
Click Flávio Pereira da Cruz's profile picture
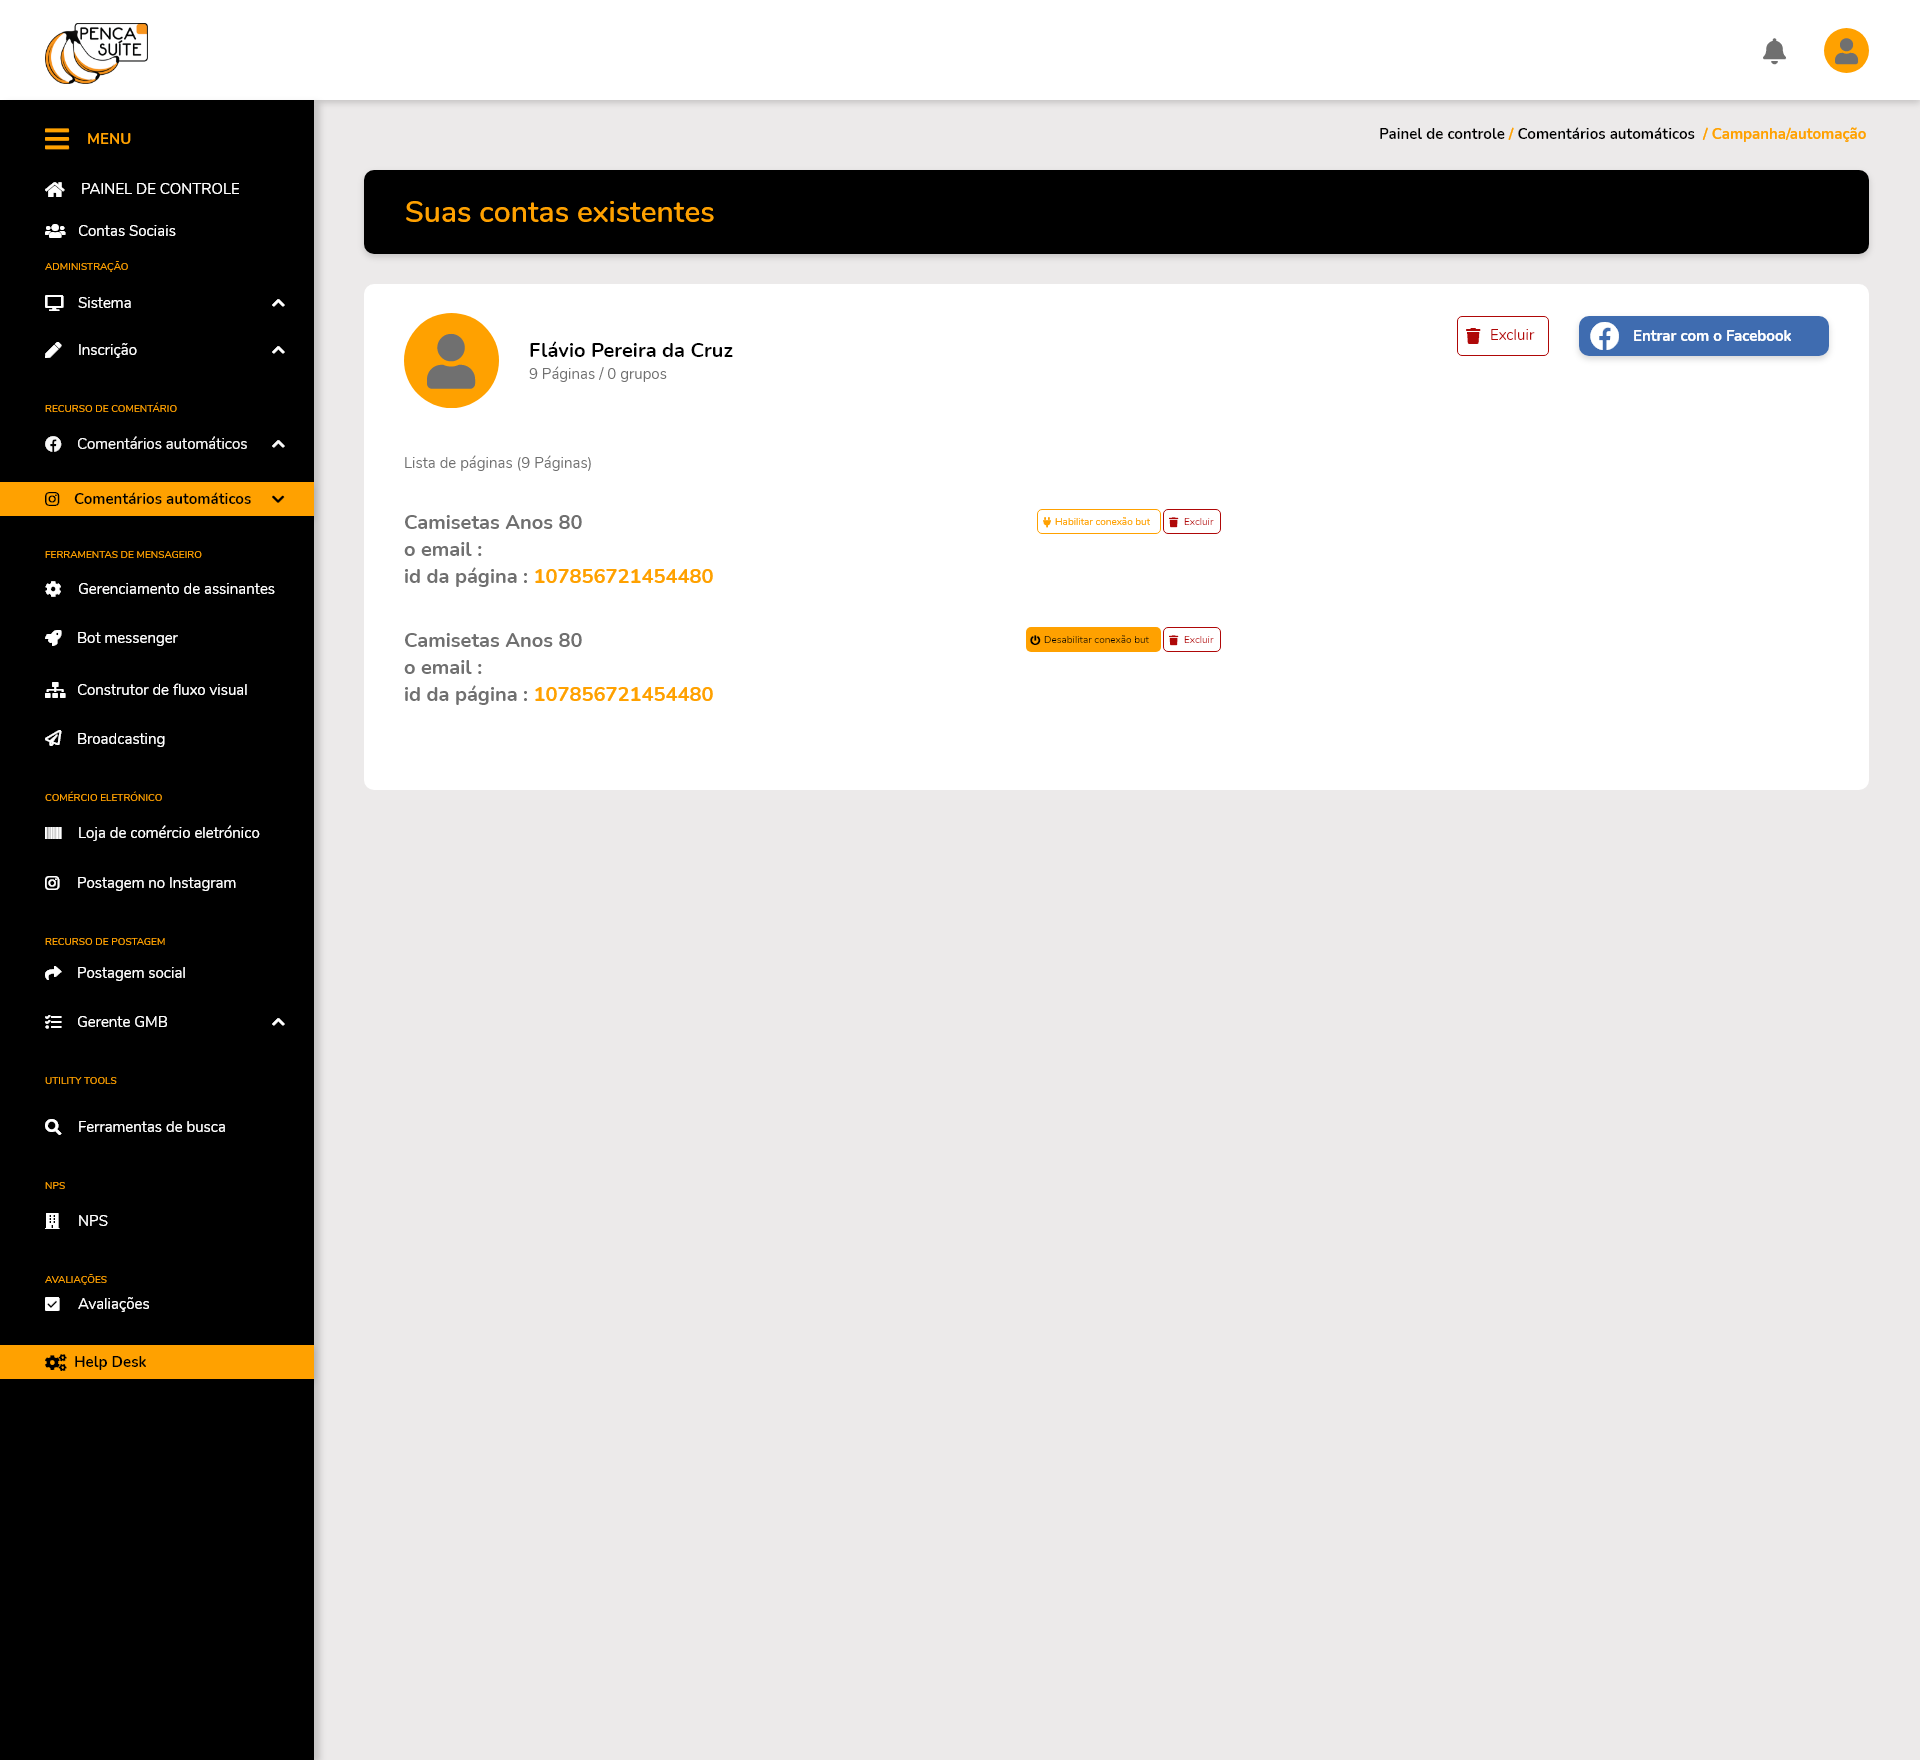click(451, 361)
